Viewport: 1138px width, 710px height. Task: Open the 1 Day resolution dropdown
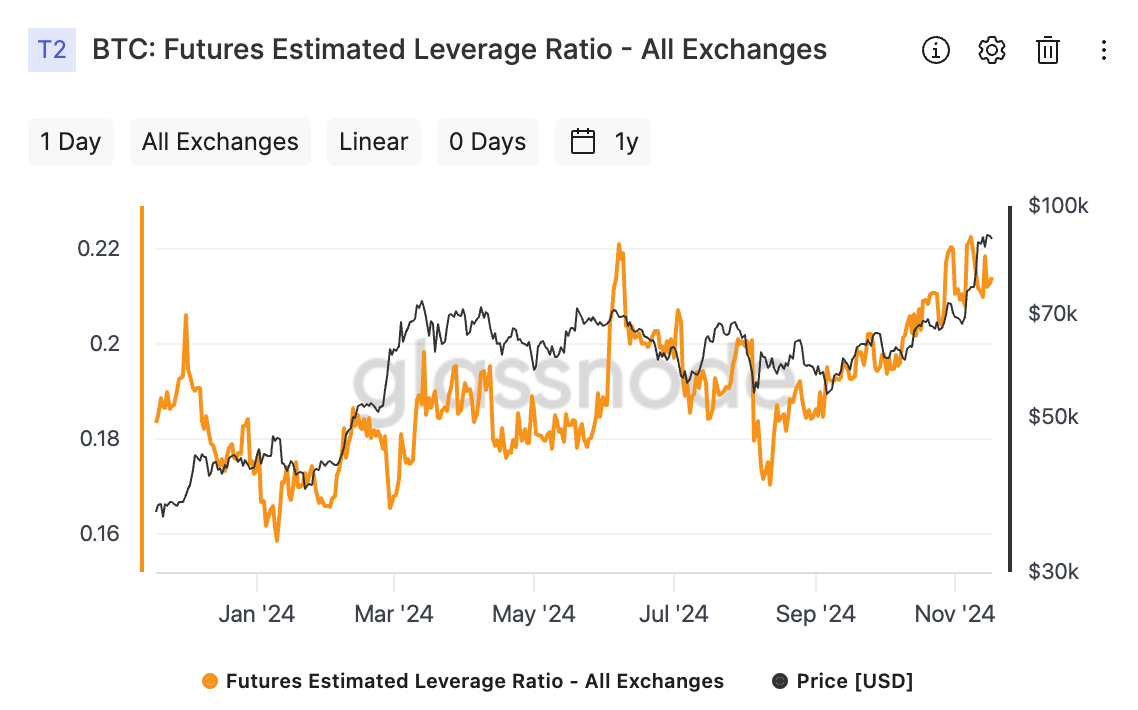[70, 142]
